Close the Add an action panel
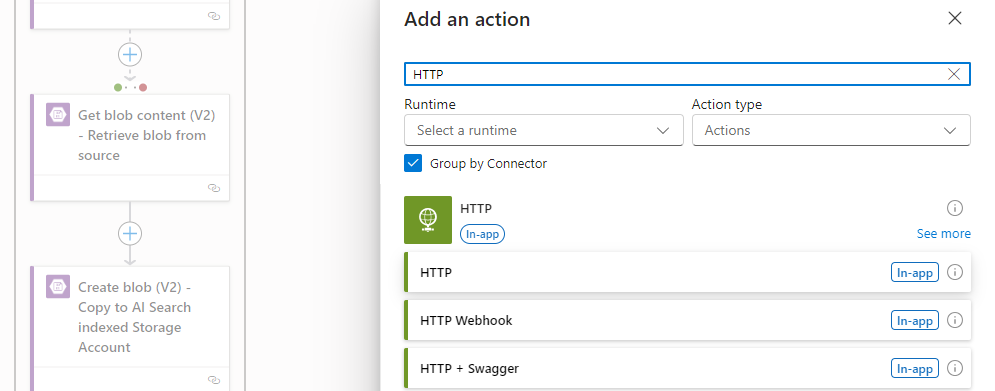Viewport: 995px width, 391px height. pos(954,18)
